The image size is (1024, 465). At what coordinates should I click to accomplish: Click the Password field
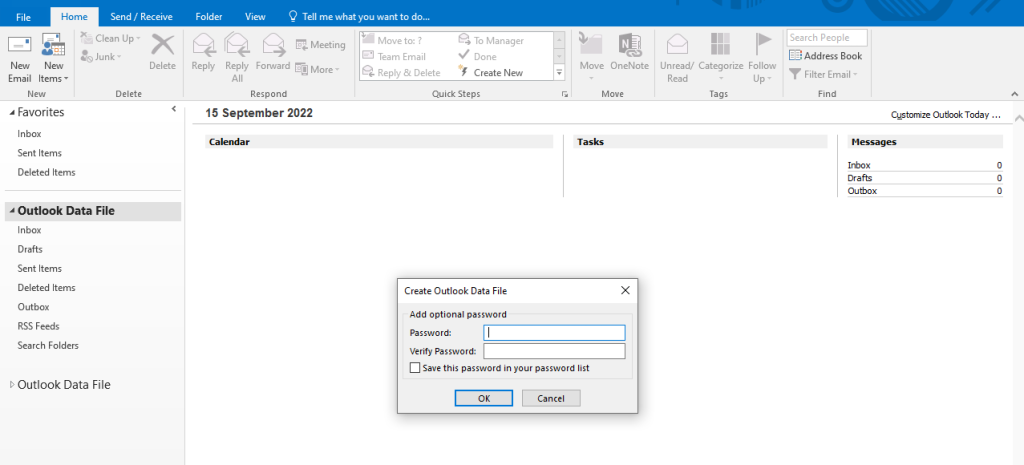point(554,332)
